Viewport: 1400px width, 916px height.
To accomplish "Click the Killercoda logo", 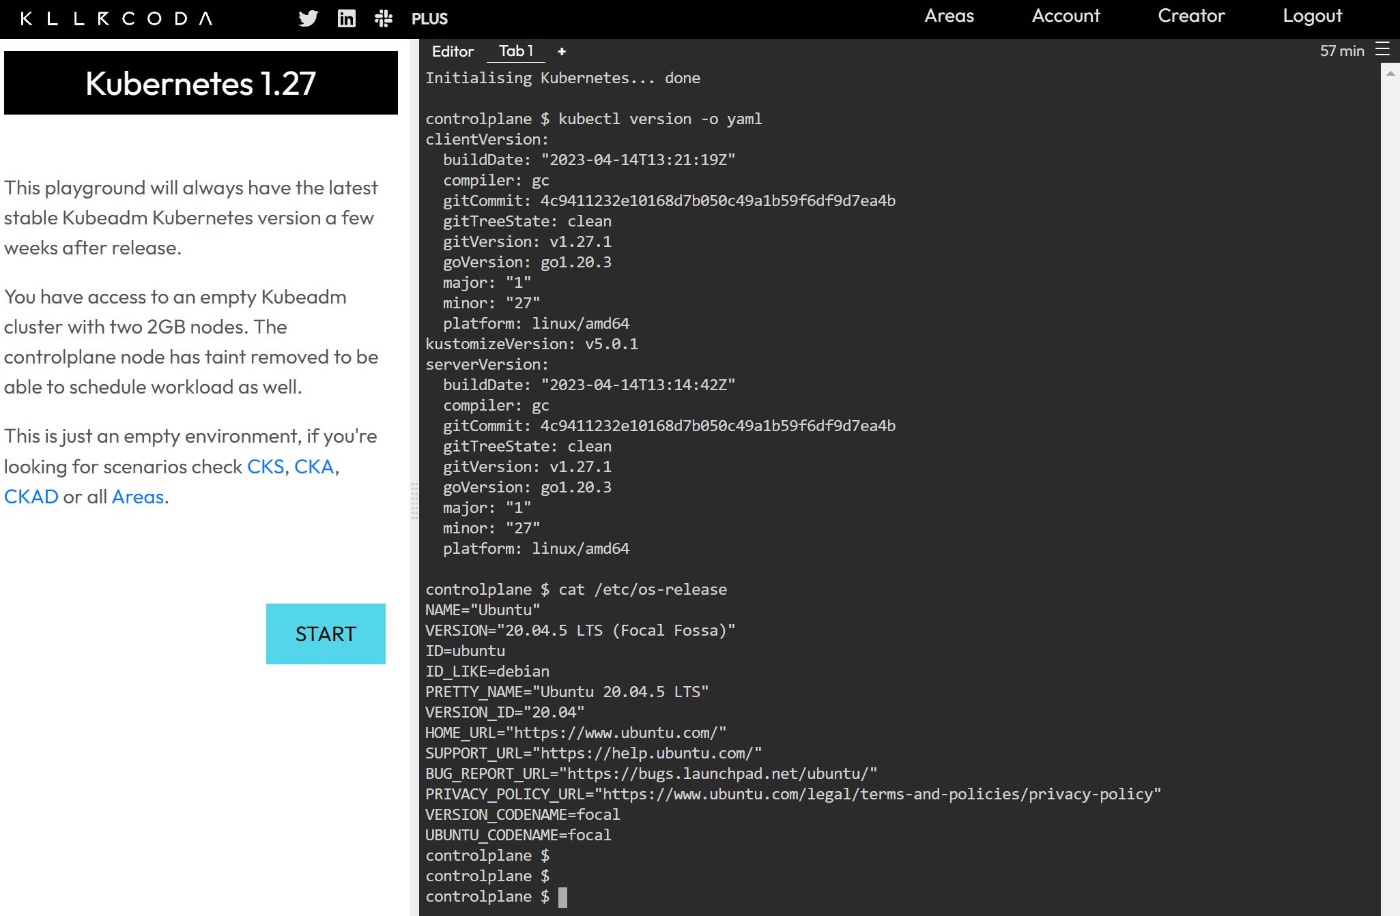I will (116, 18).
